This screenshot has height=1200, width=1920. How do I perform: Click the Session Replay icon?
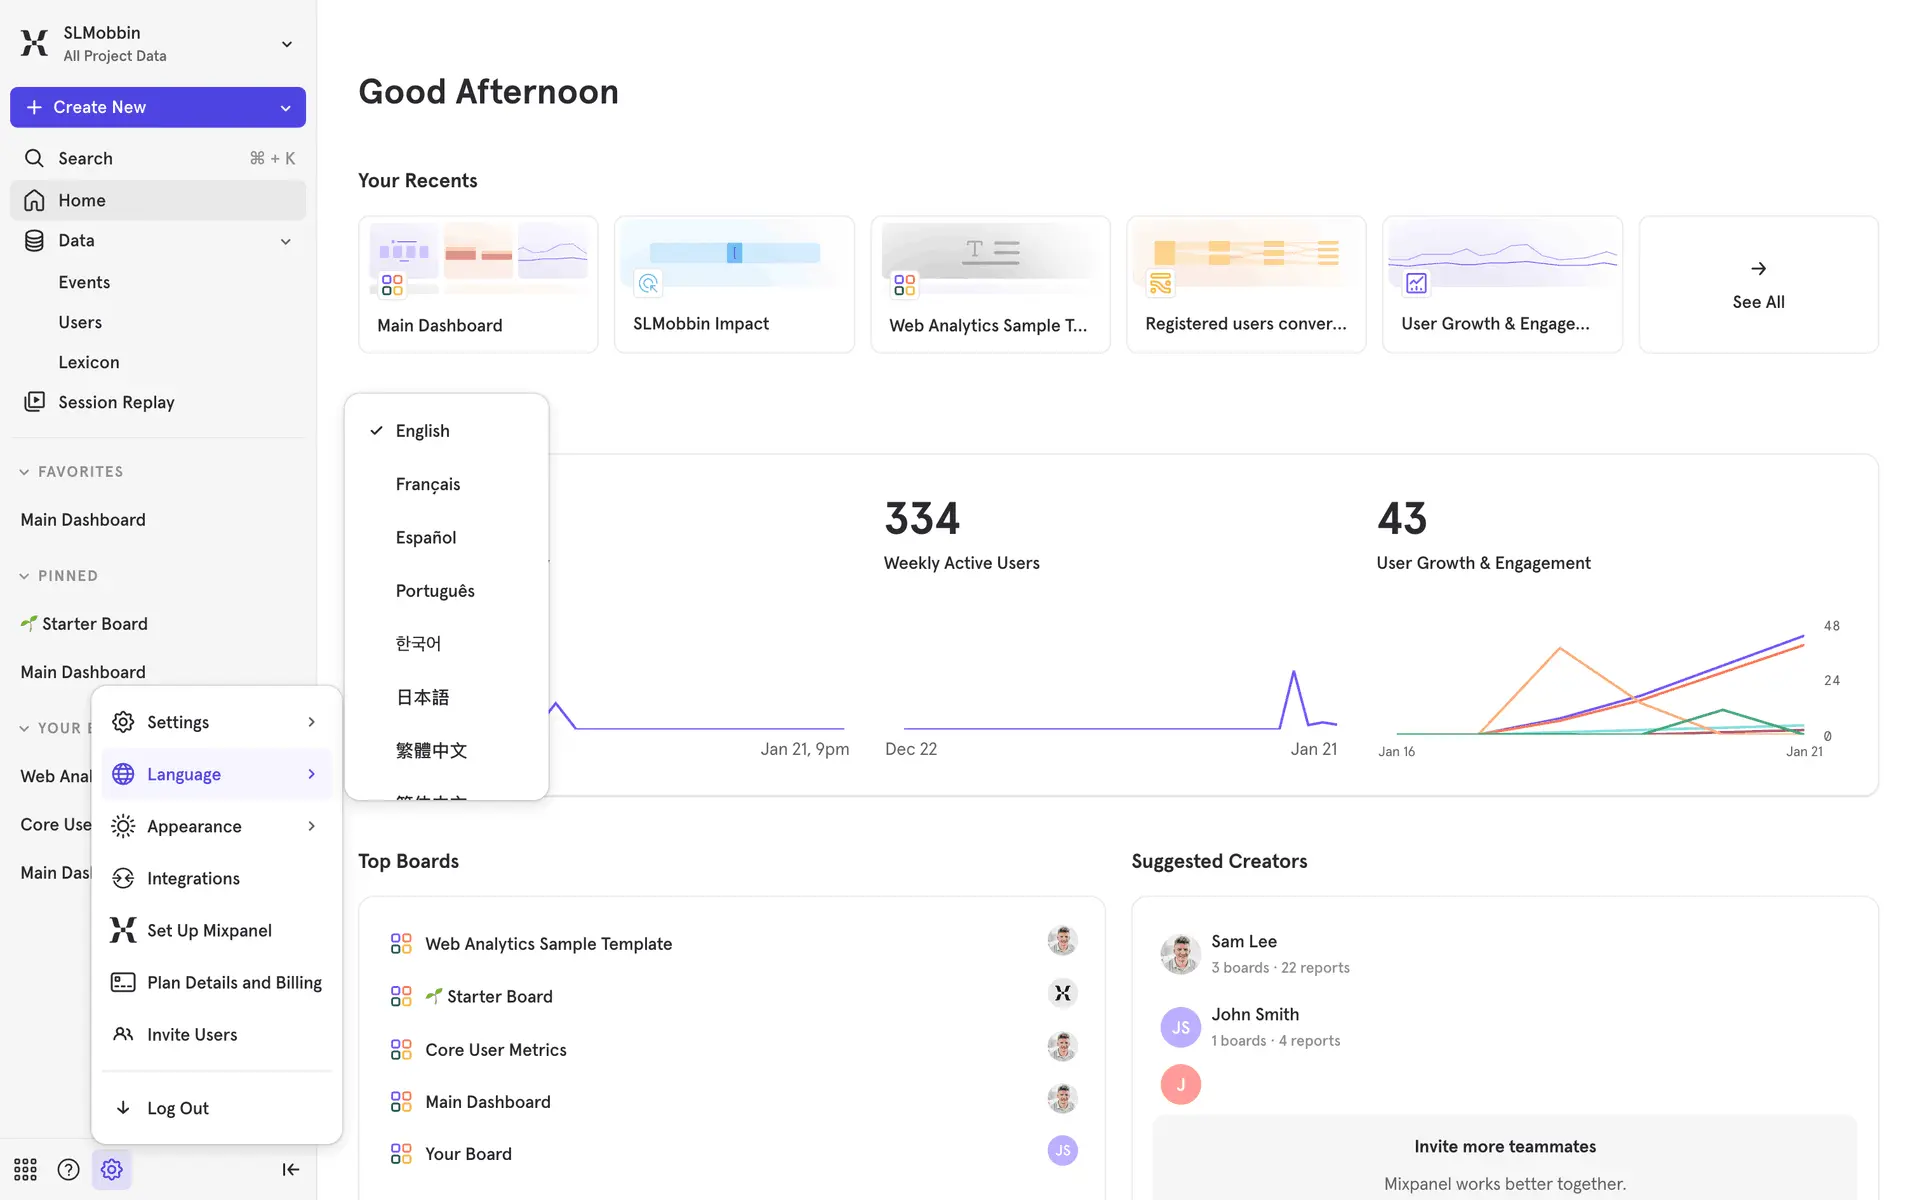(34, 402)
